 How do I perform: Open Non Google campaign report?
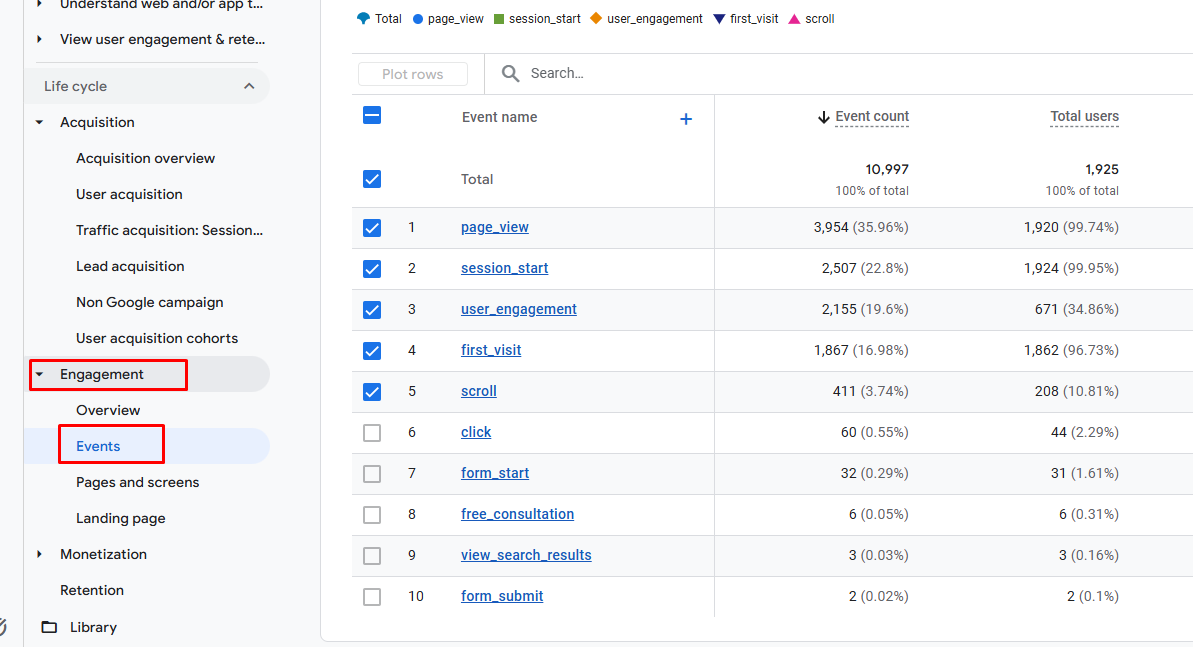150,302
